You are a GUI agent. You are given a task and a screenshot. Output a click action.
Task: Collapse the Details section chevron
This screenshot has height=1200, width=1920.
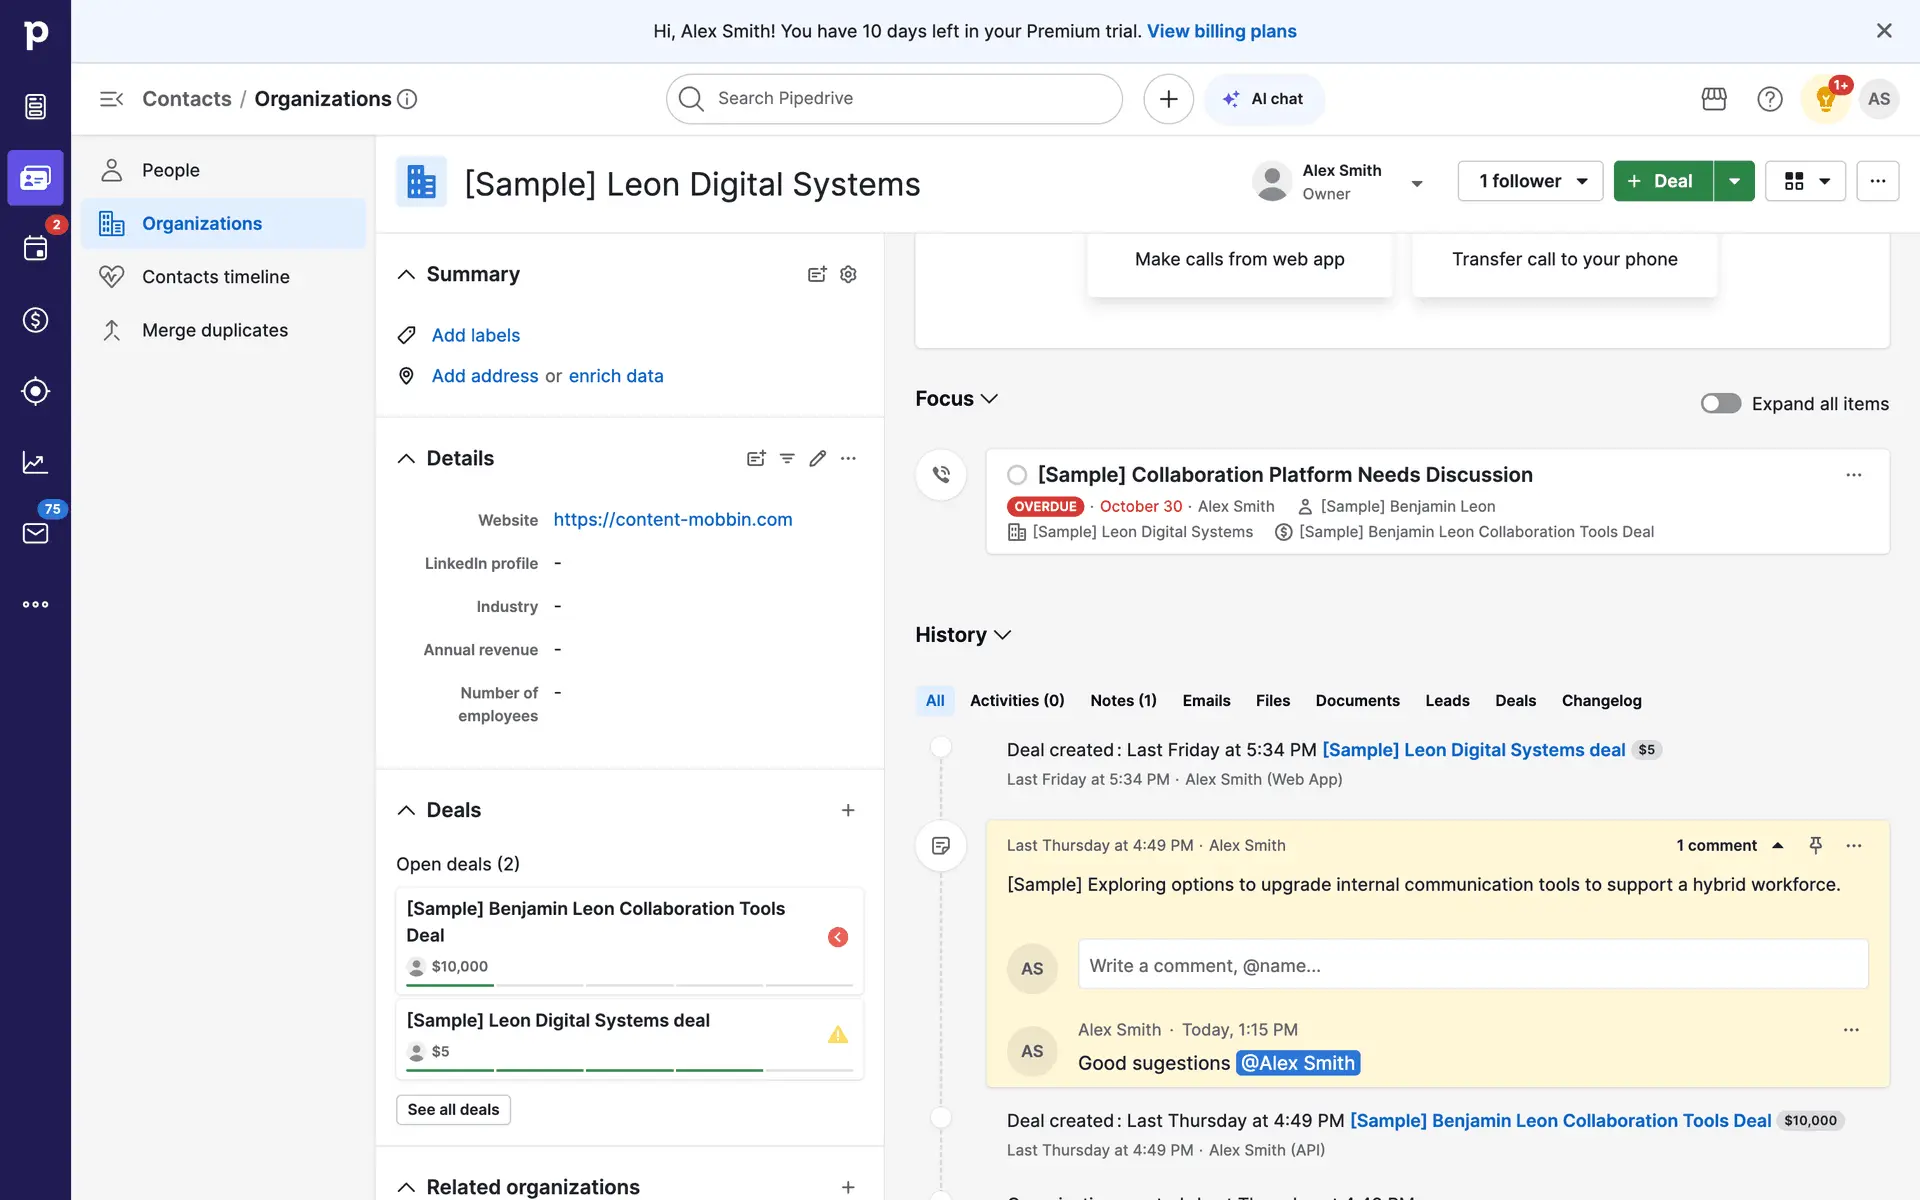tap(406, 458)
